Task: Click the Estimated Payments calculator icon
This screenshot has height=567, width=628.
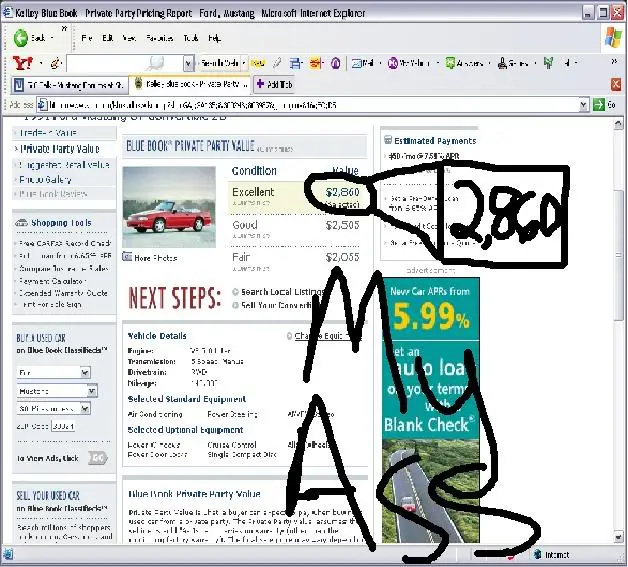Action: tap(387, 140)
